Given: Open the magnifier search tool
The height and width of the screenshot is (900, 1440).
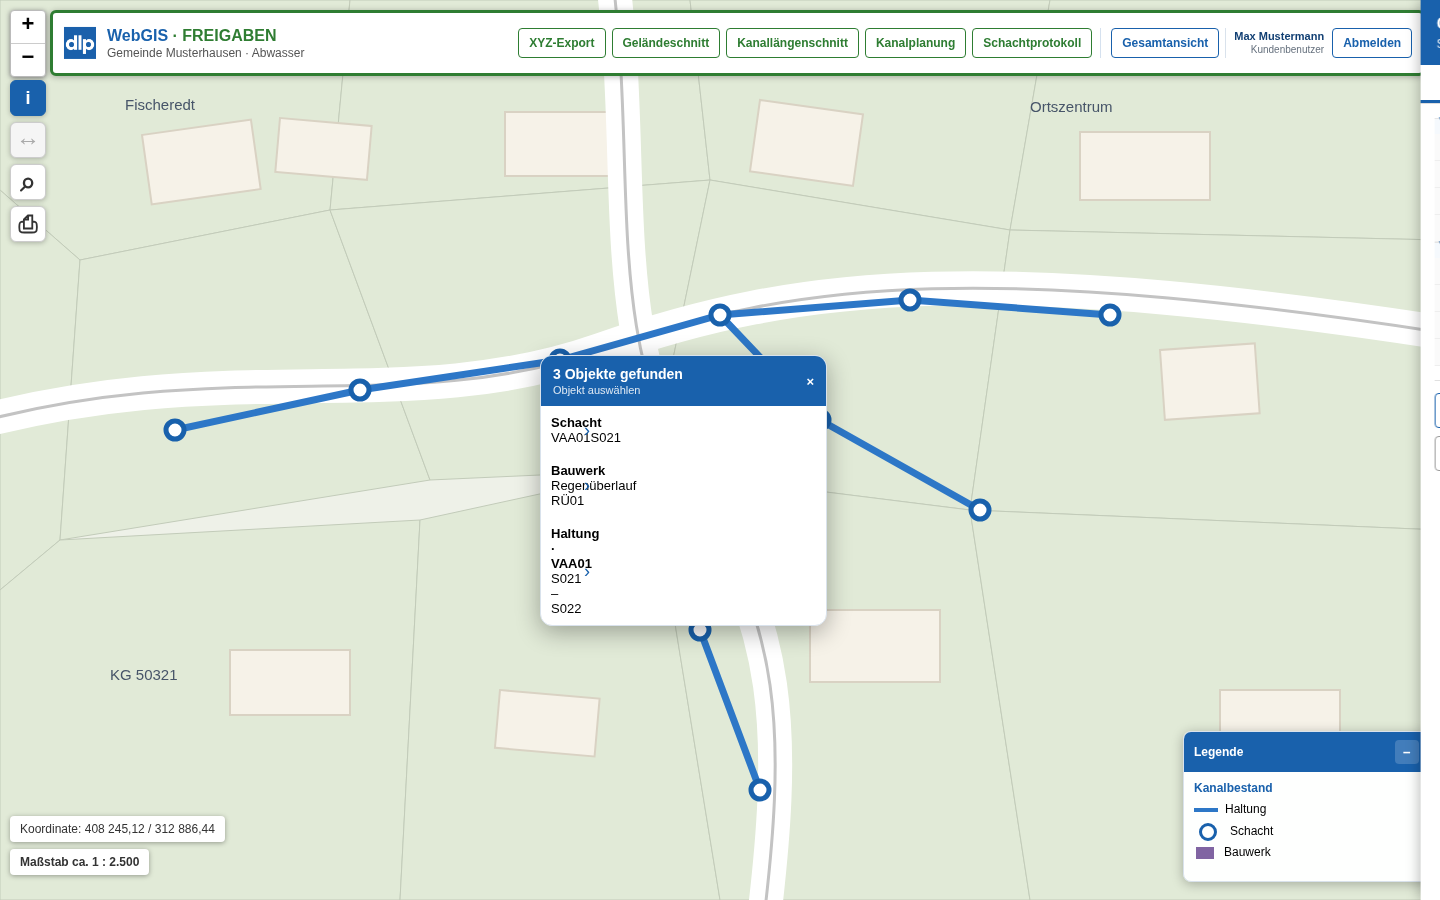Looking at the screenshot, I should (x=28, y=182).
